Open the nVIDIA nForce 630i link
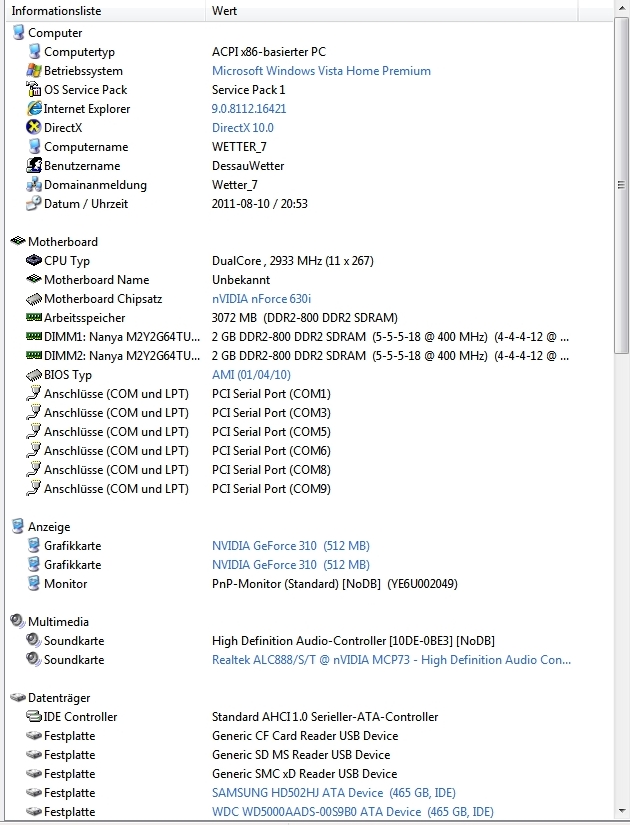This screenshot has width=630, height=825. click(262, 299)
